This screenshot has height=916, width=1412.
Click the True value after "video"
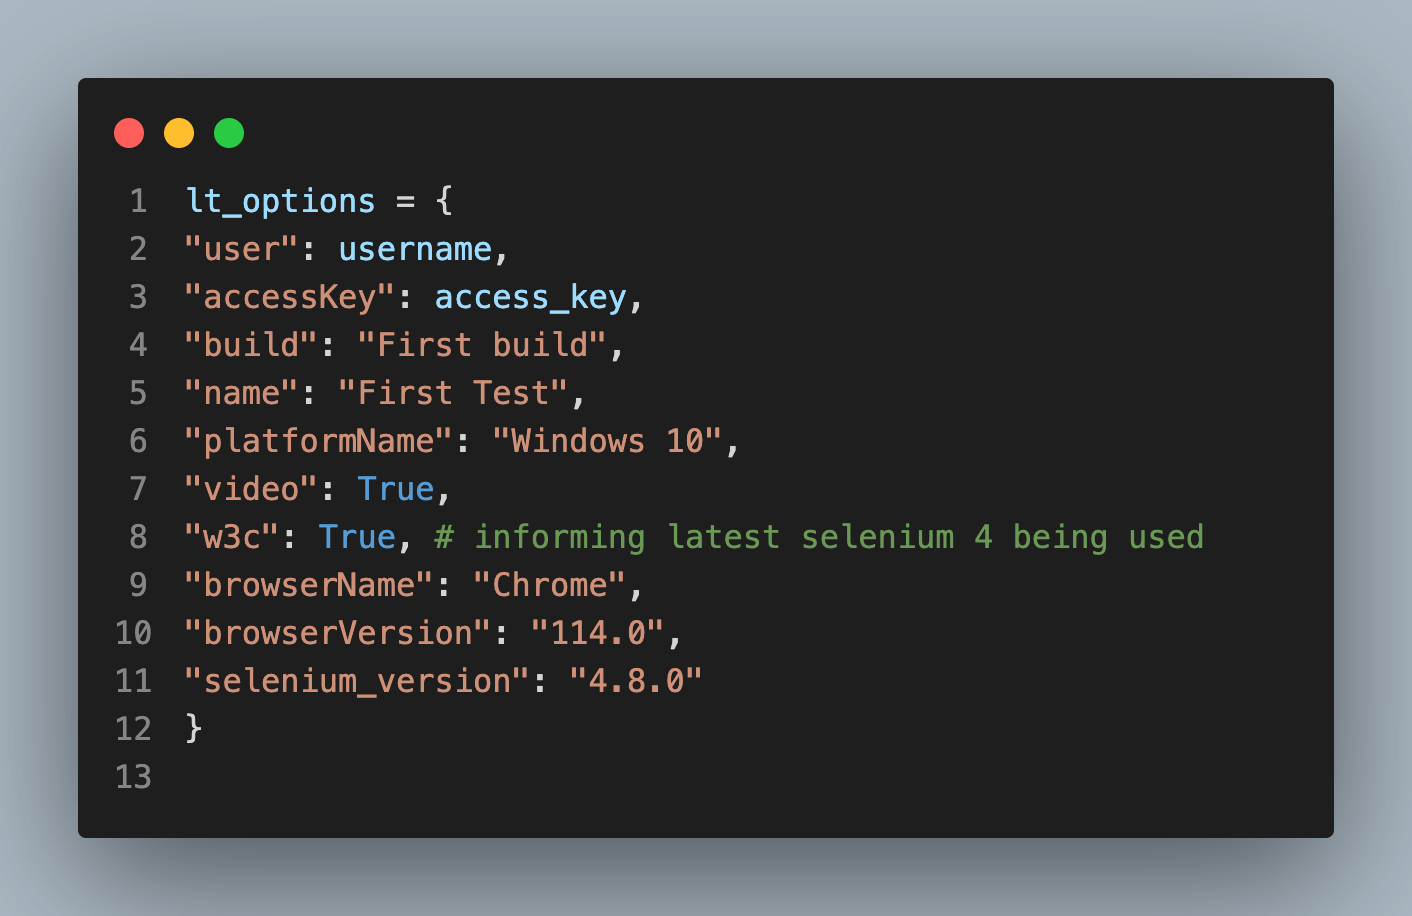coord(396,489)
